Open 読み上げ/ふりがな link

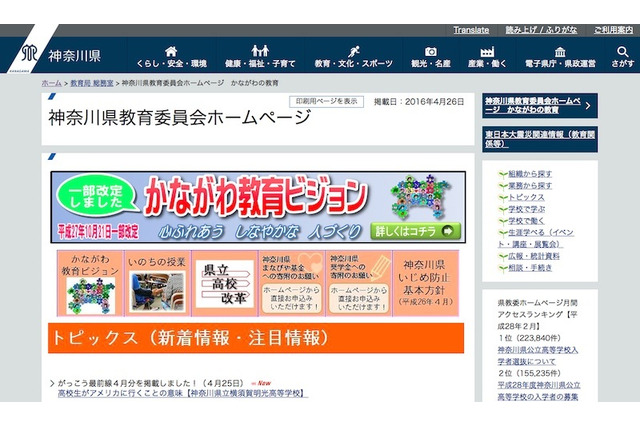(x=541, y=30)
